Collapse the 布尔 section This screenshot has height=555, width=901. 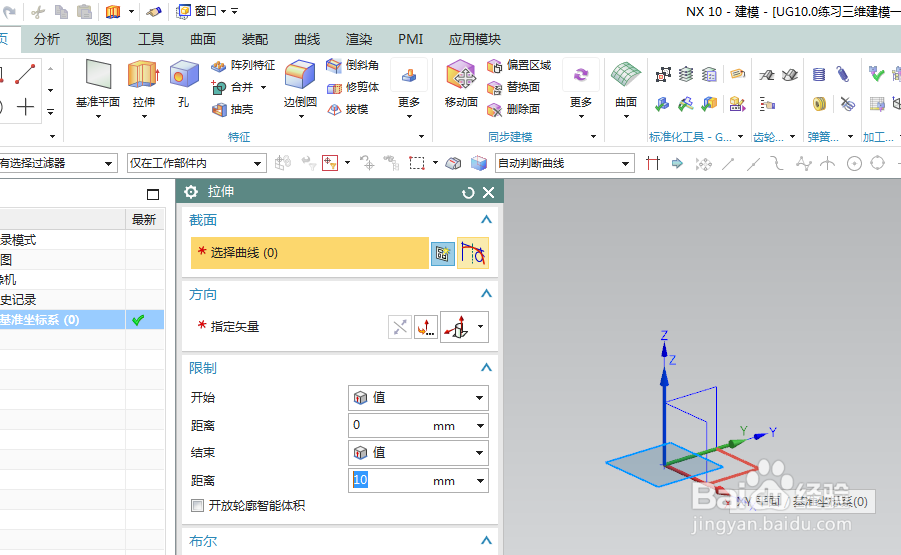click(x=486, y=540)
